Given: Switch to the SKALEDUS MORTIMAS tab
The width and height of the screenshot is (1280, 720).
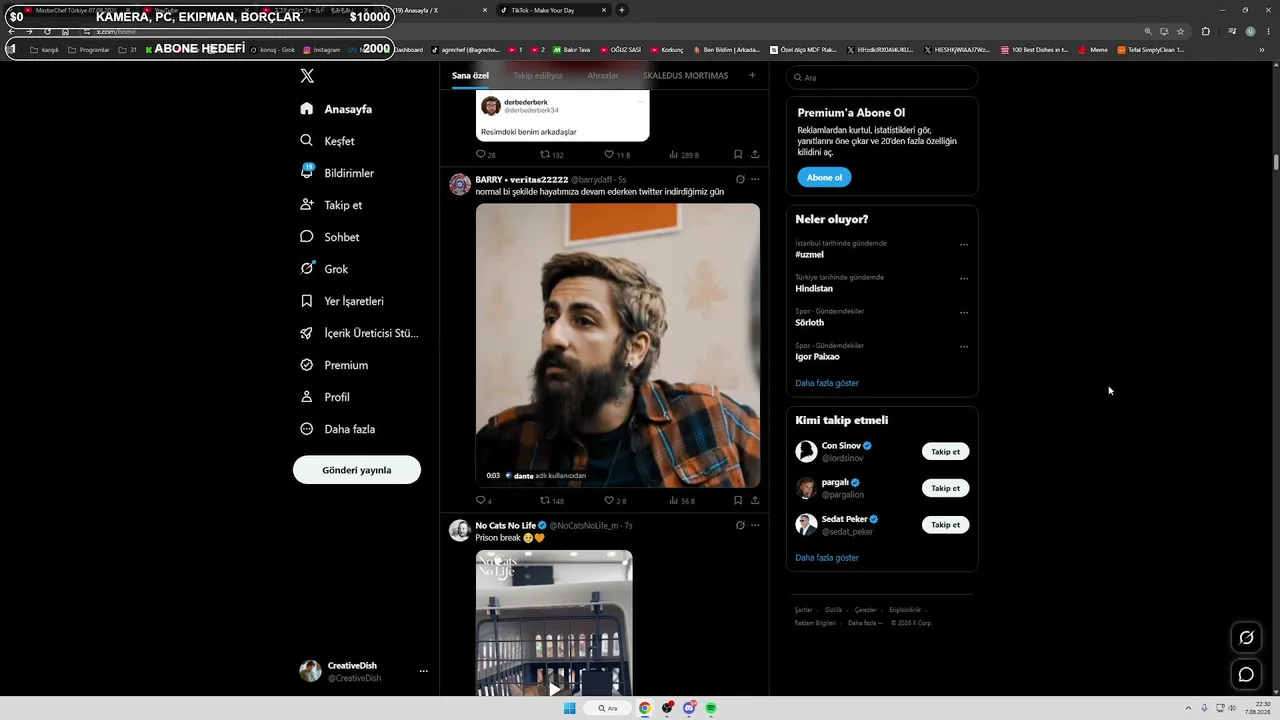Looking at the screenshot, I should tap(685, 76).
